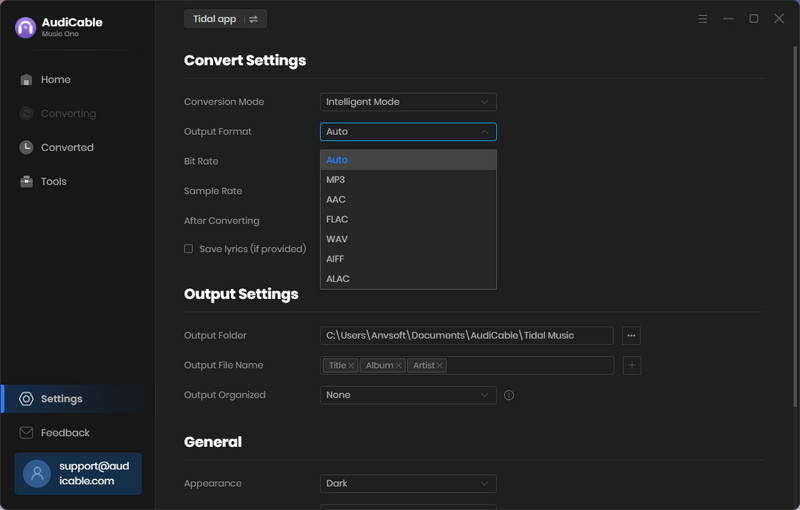Minimize the AudiCable window
800x510 pixels.
728,19
